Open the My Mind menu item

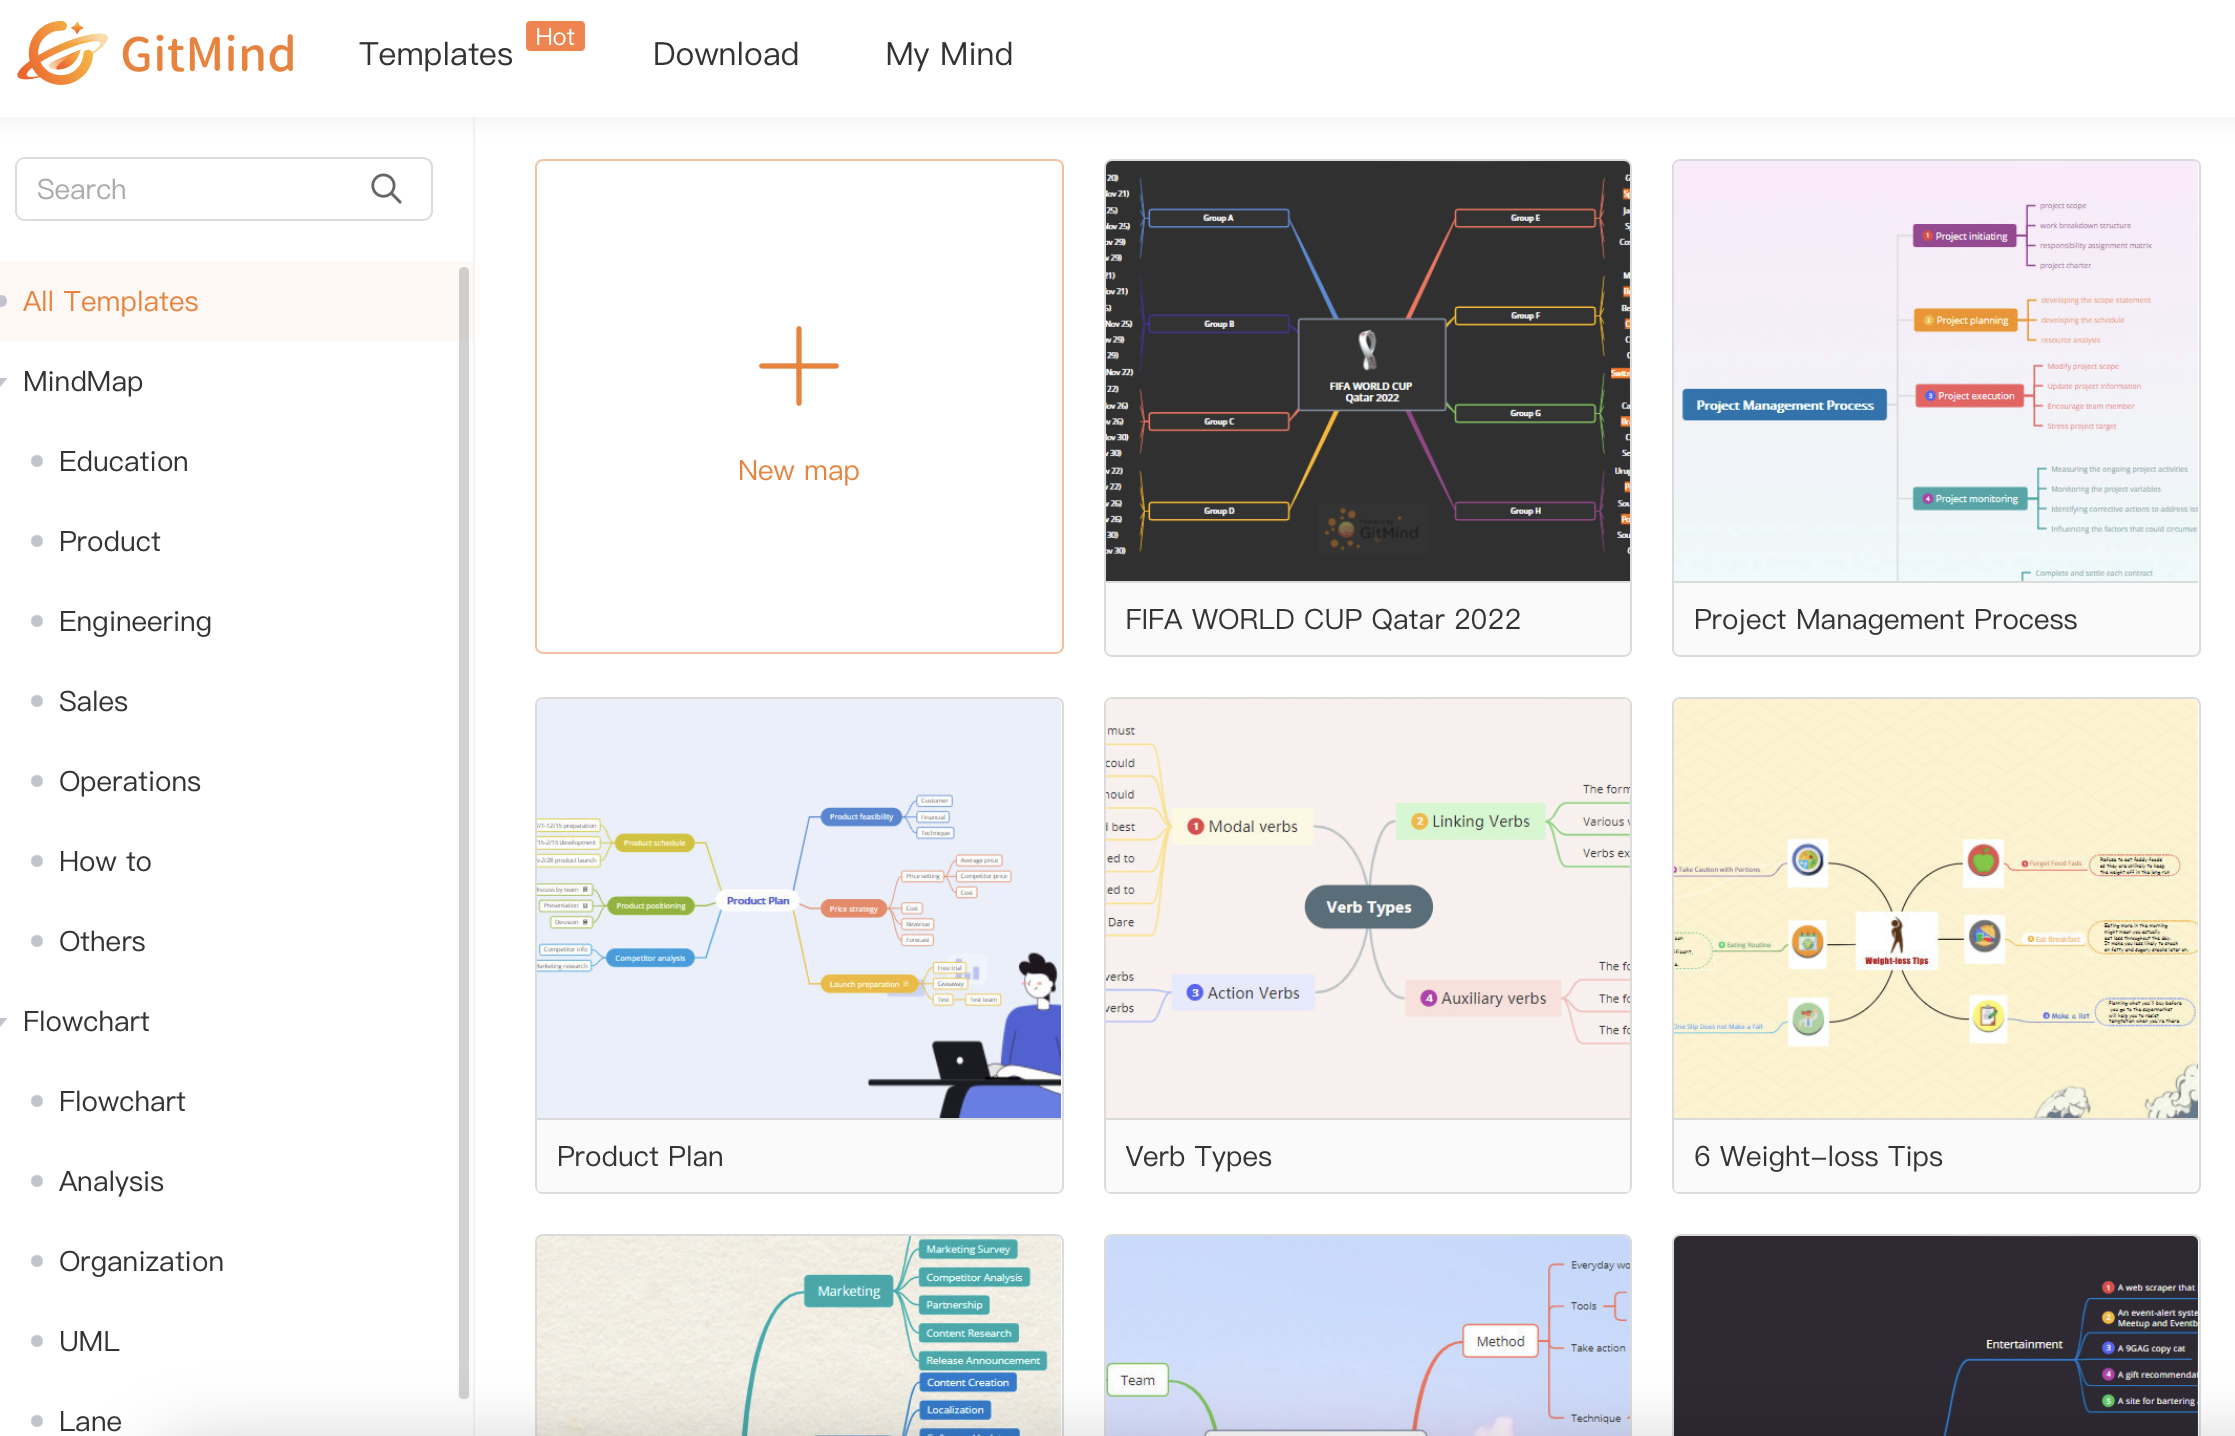pyautogui.click(x=949, y=54)
